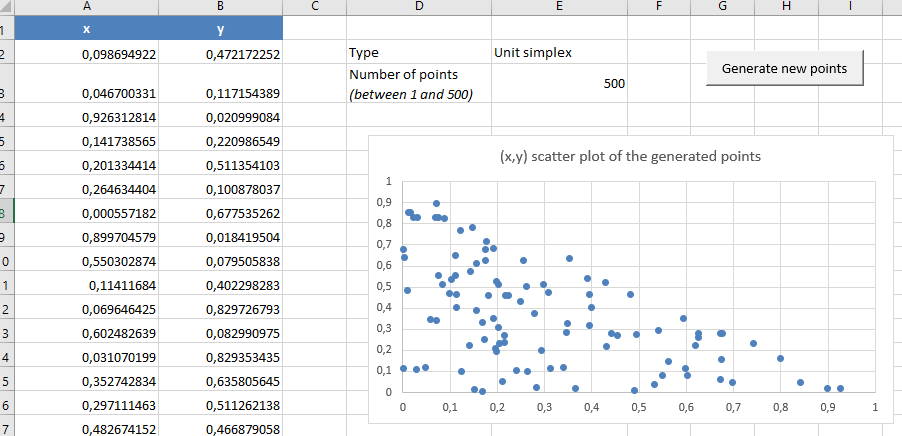Select column C header
Viewport: 902px width, 436px height.
pos(315,6)
